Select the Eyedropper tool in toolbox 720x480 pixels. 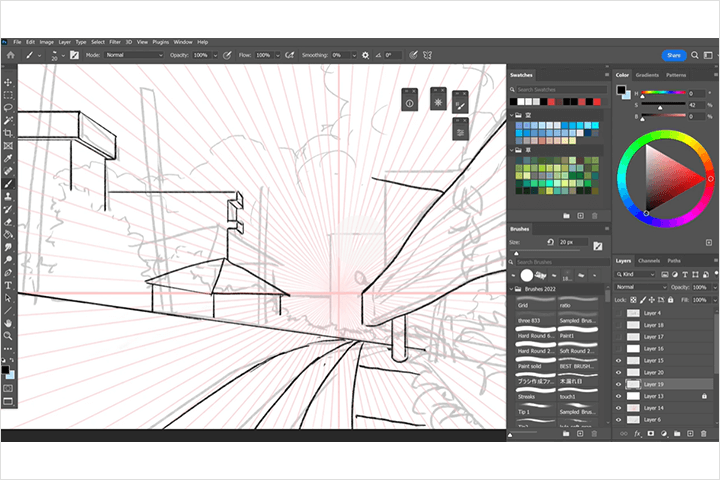8,158
